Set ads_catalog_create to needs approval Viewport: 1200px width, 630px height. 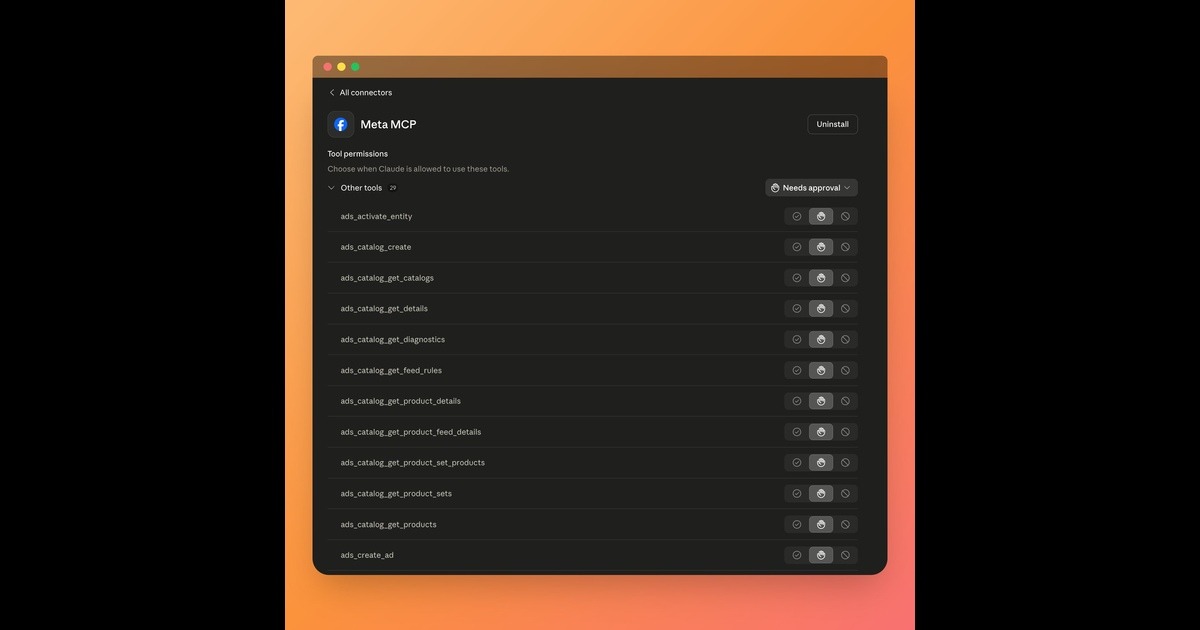[821, 247]
